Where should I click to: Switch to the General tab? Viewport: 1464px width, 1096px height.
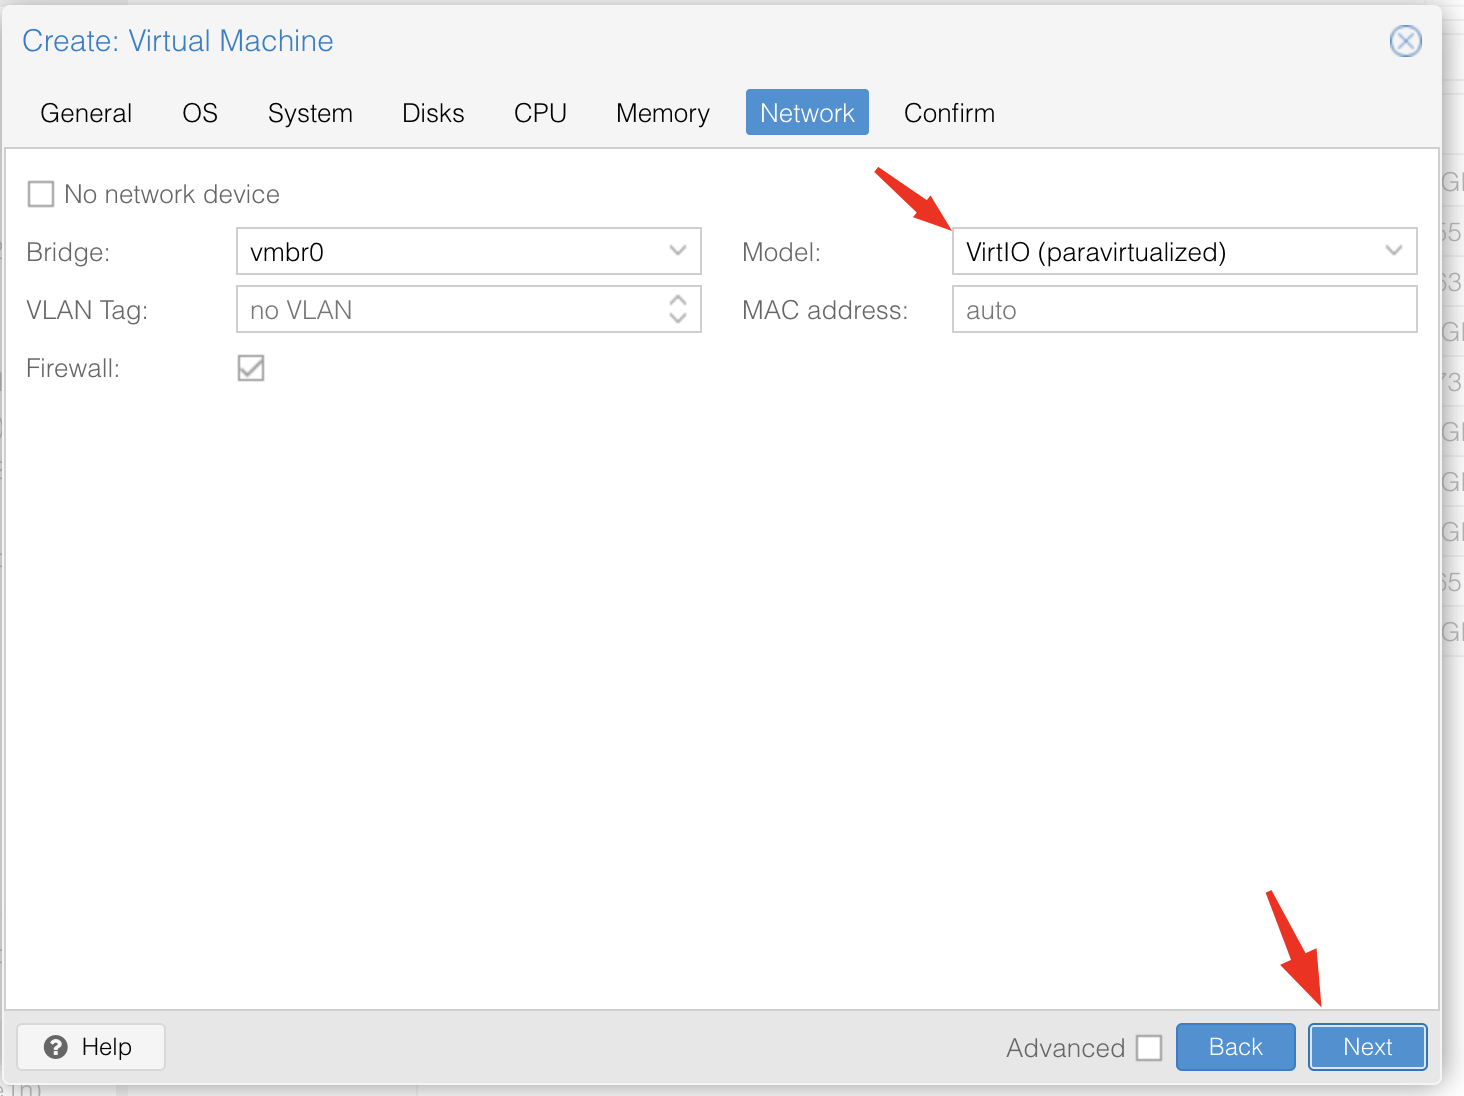tap(86, 113)
